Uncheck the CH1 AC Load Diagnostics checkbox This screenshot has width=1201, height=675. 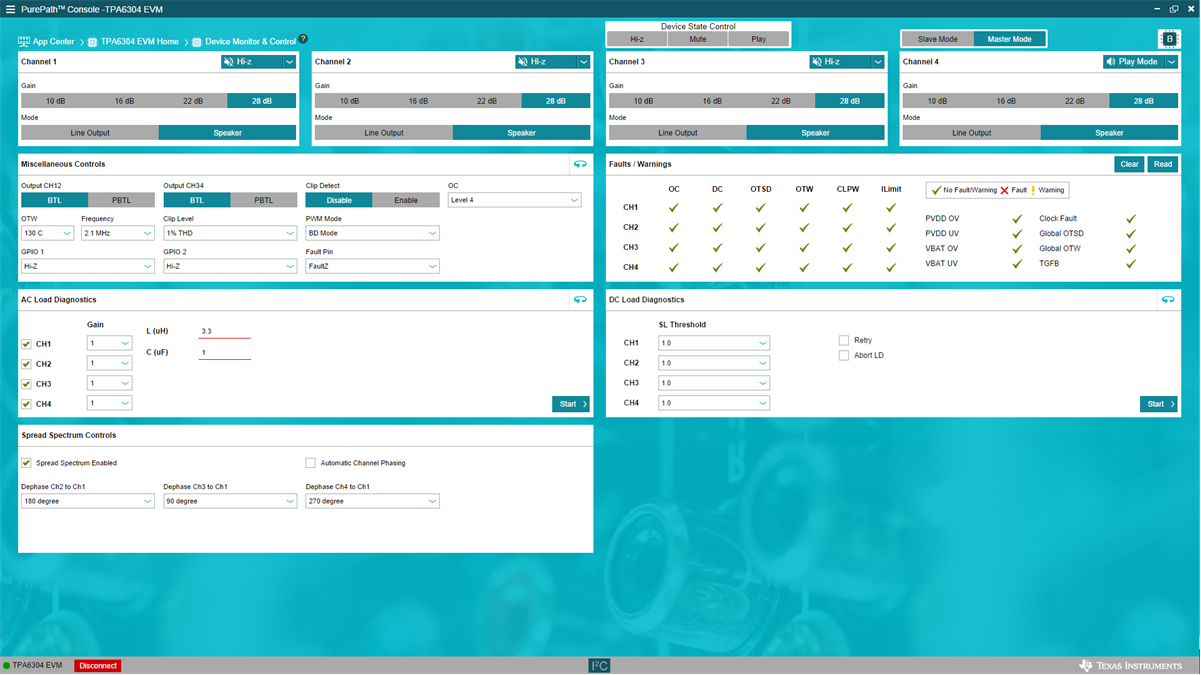pyautogui.click(x=26, y=344)
